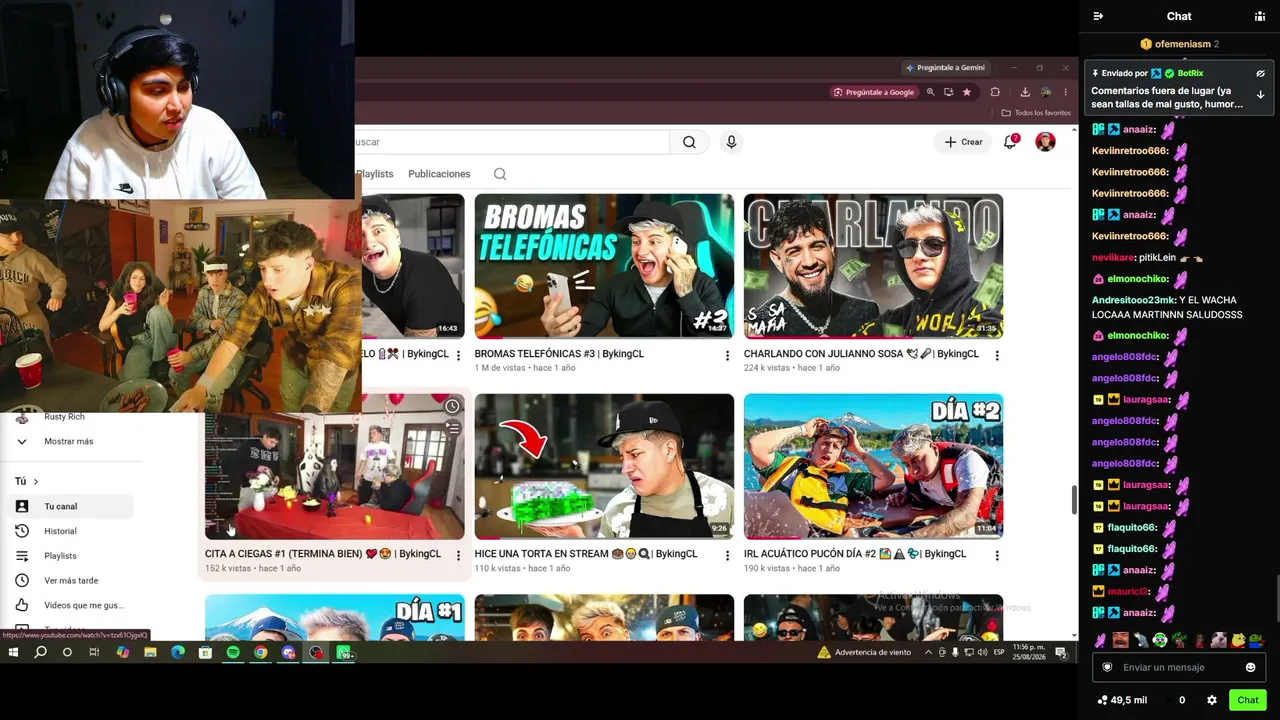Open chat settings gear icon
Screen dimensions: 1280x720
point(1212,700)
